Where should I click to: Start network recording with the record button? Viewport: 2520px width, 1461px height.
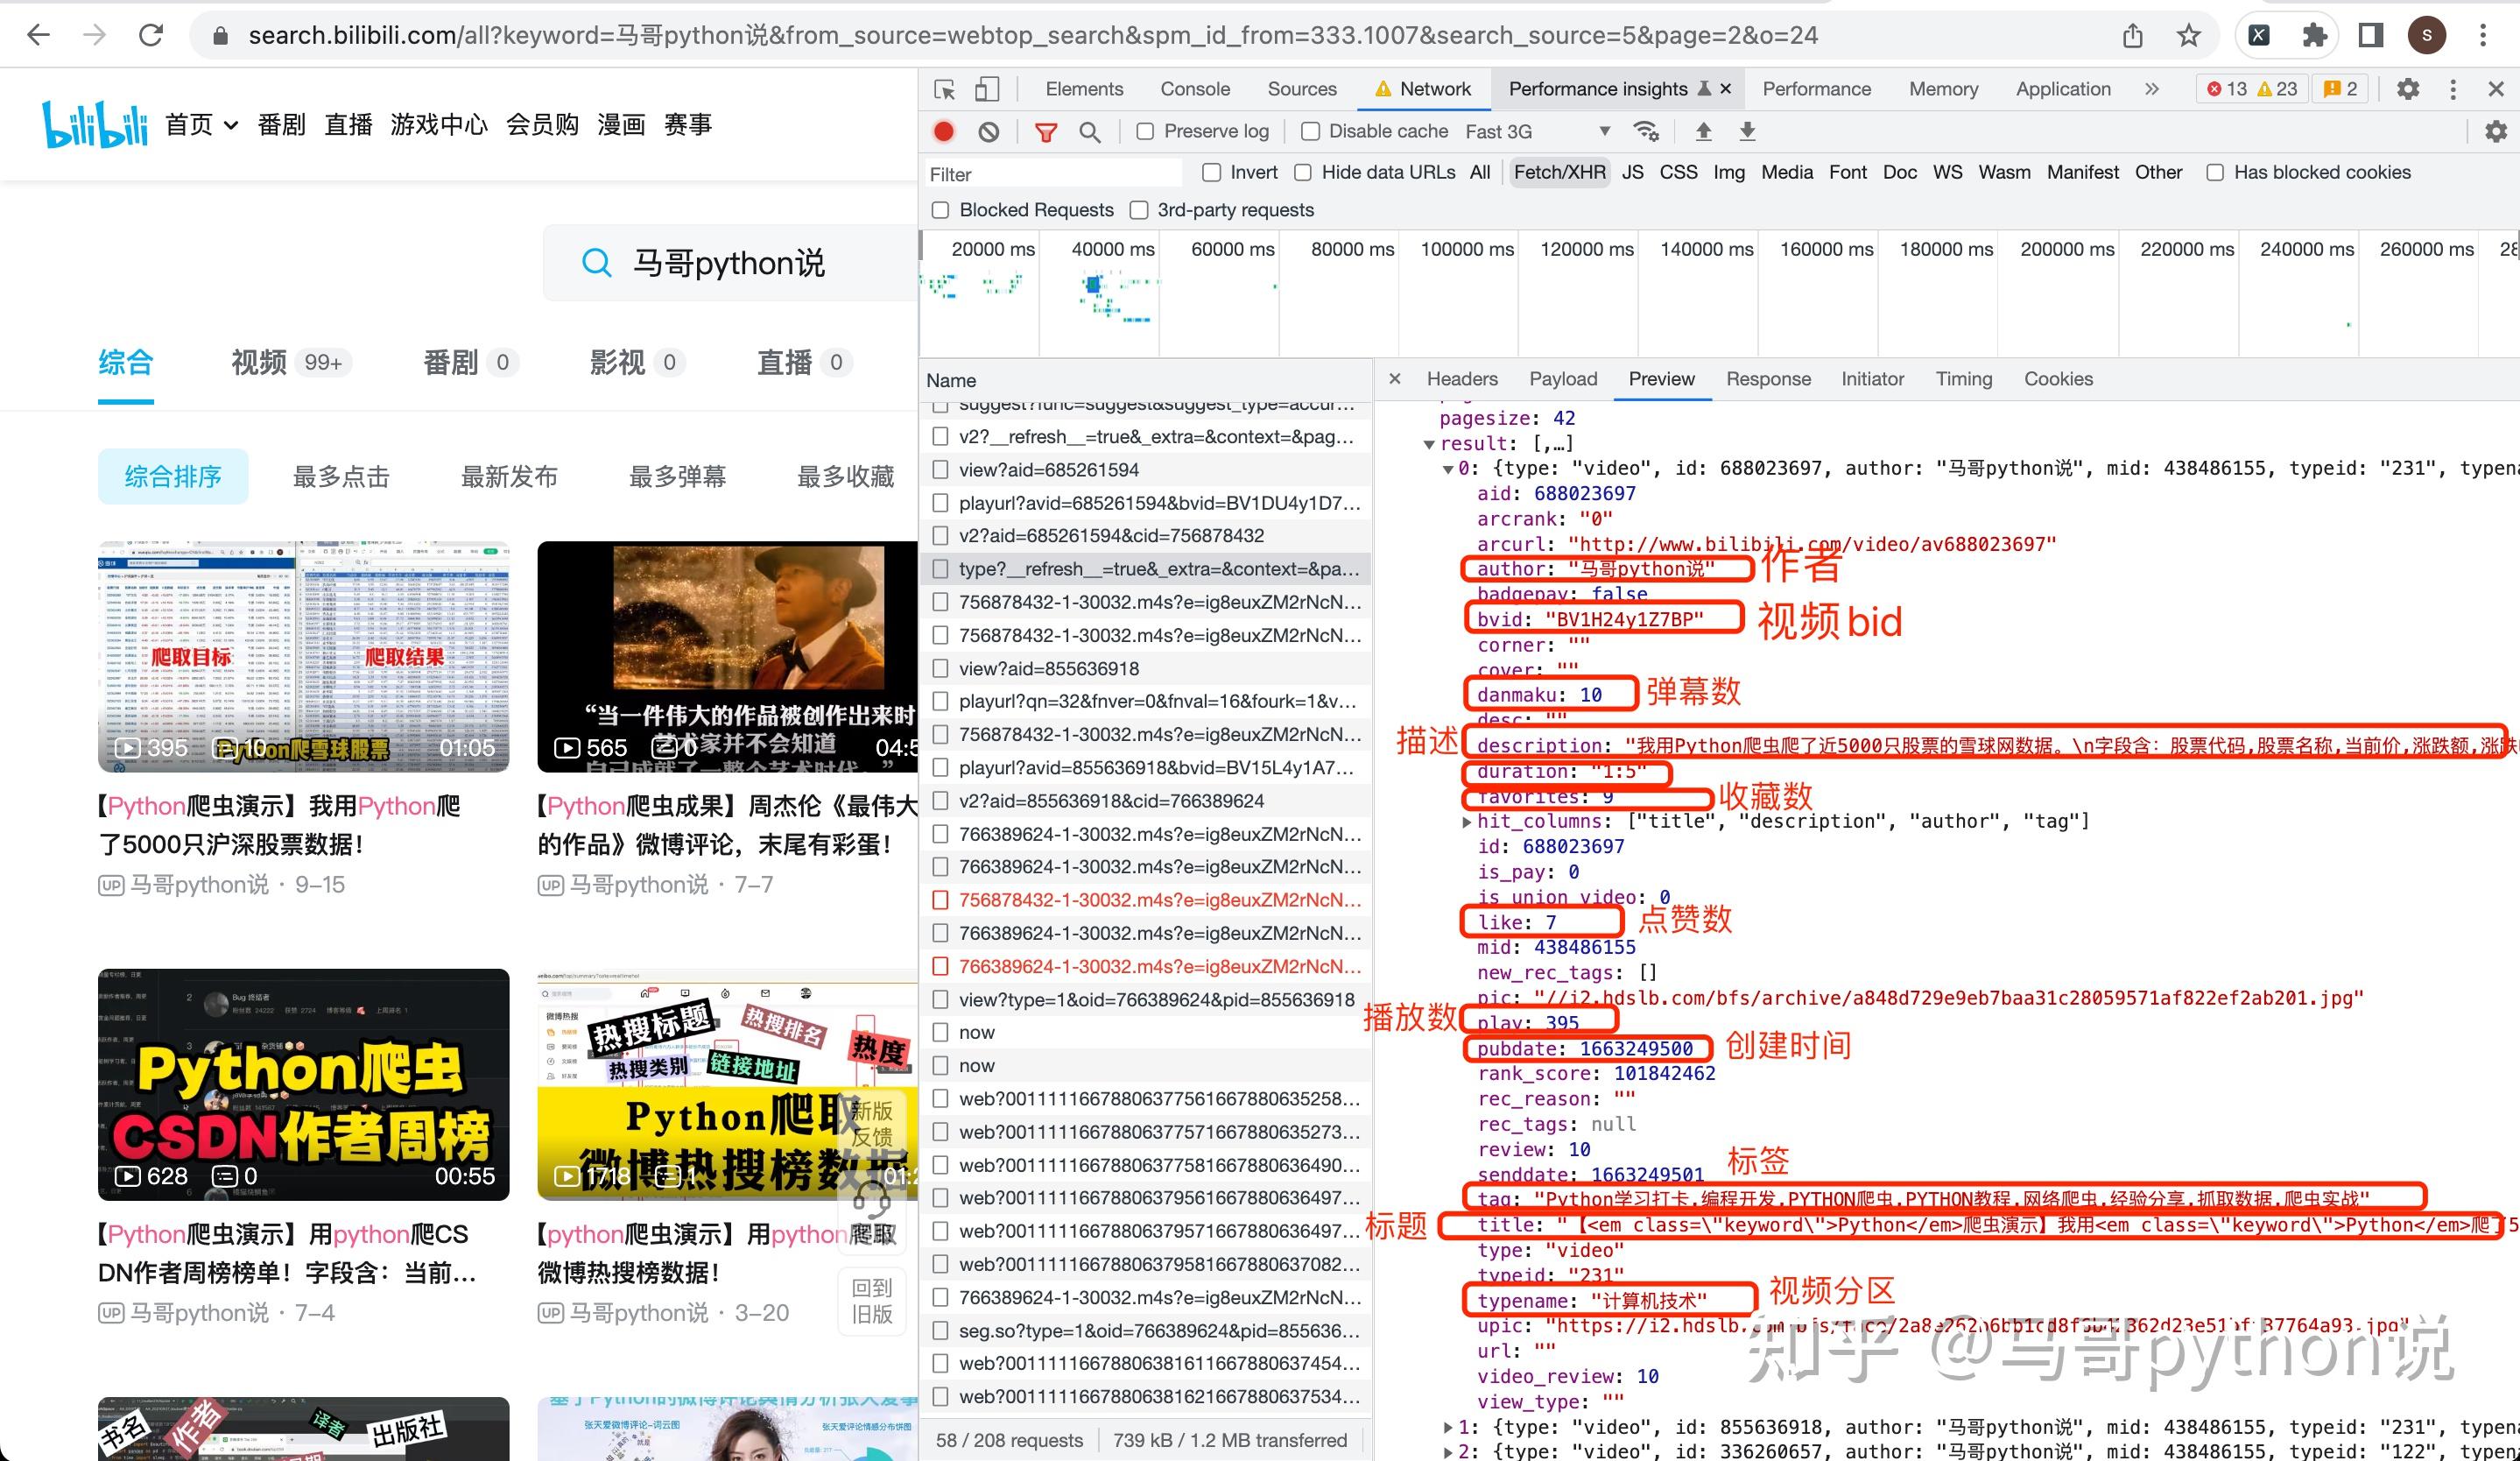click(x=943, y=131)
